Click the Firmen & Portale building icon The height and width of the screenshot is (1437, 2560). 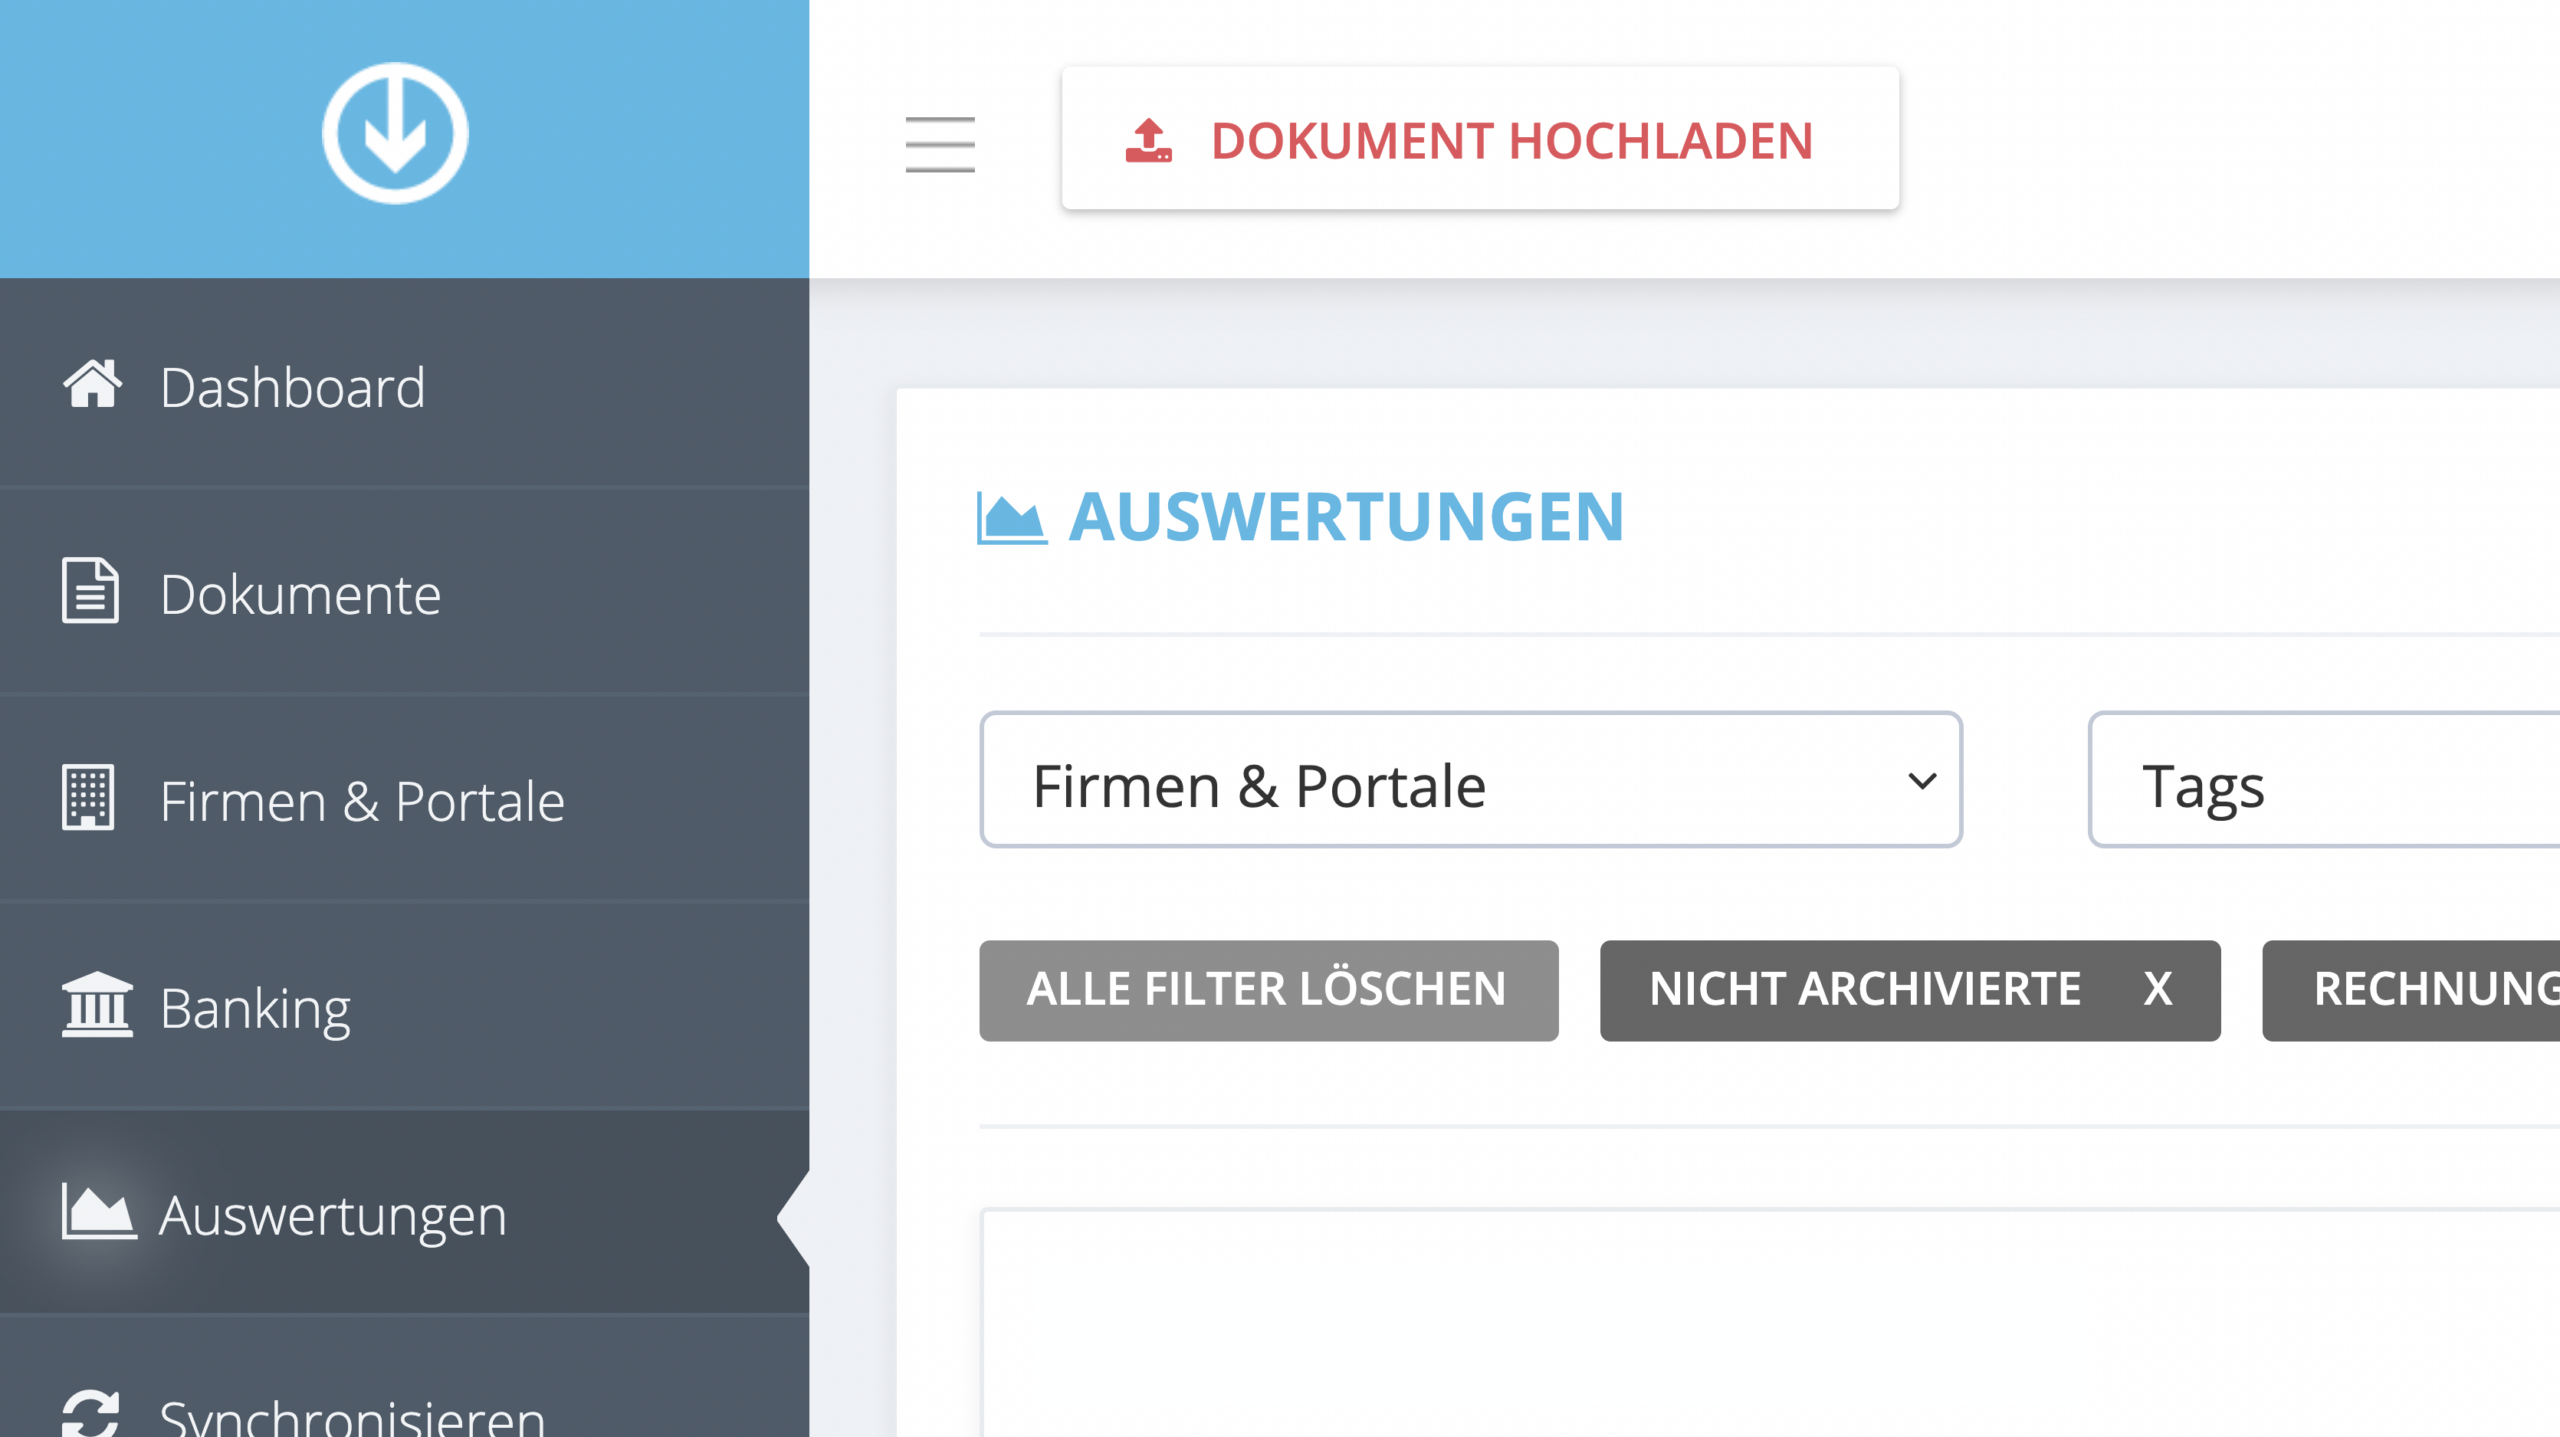pyautogui.click(x=89, y=797)
